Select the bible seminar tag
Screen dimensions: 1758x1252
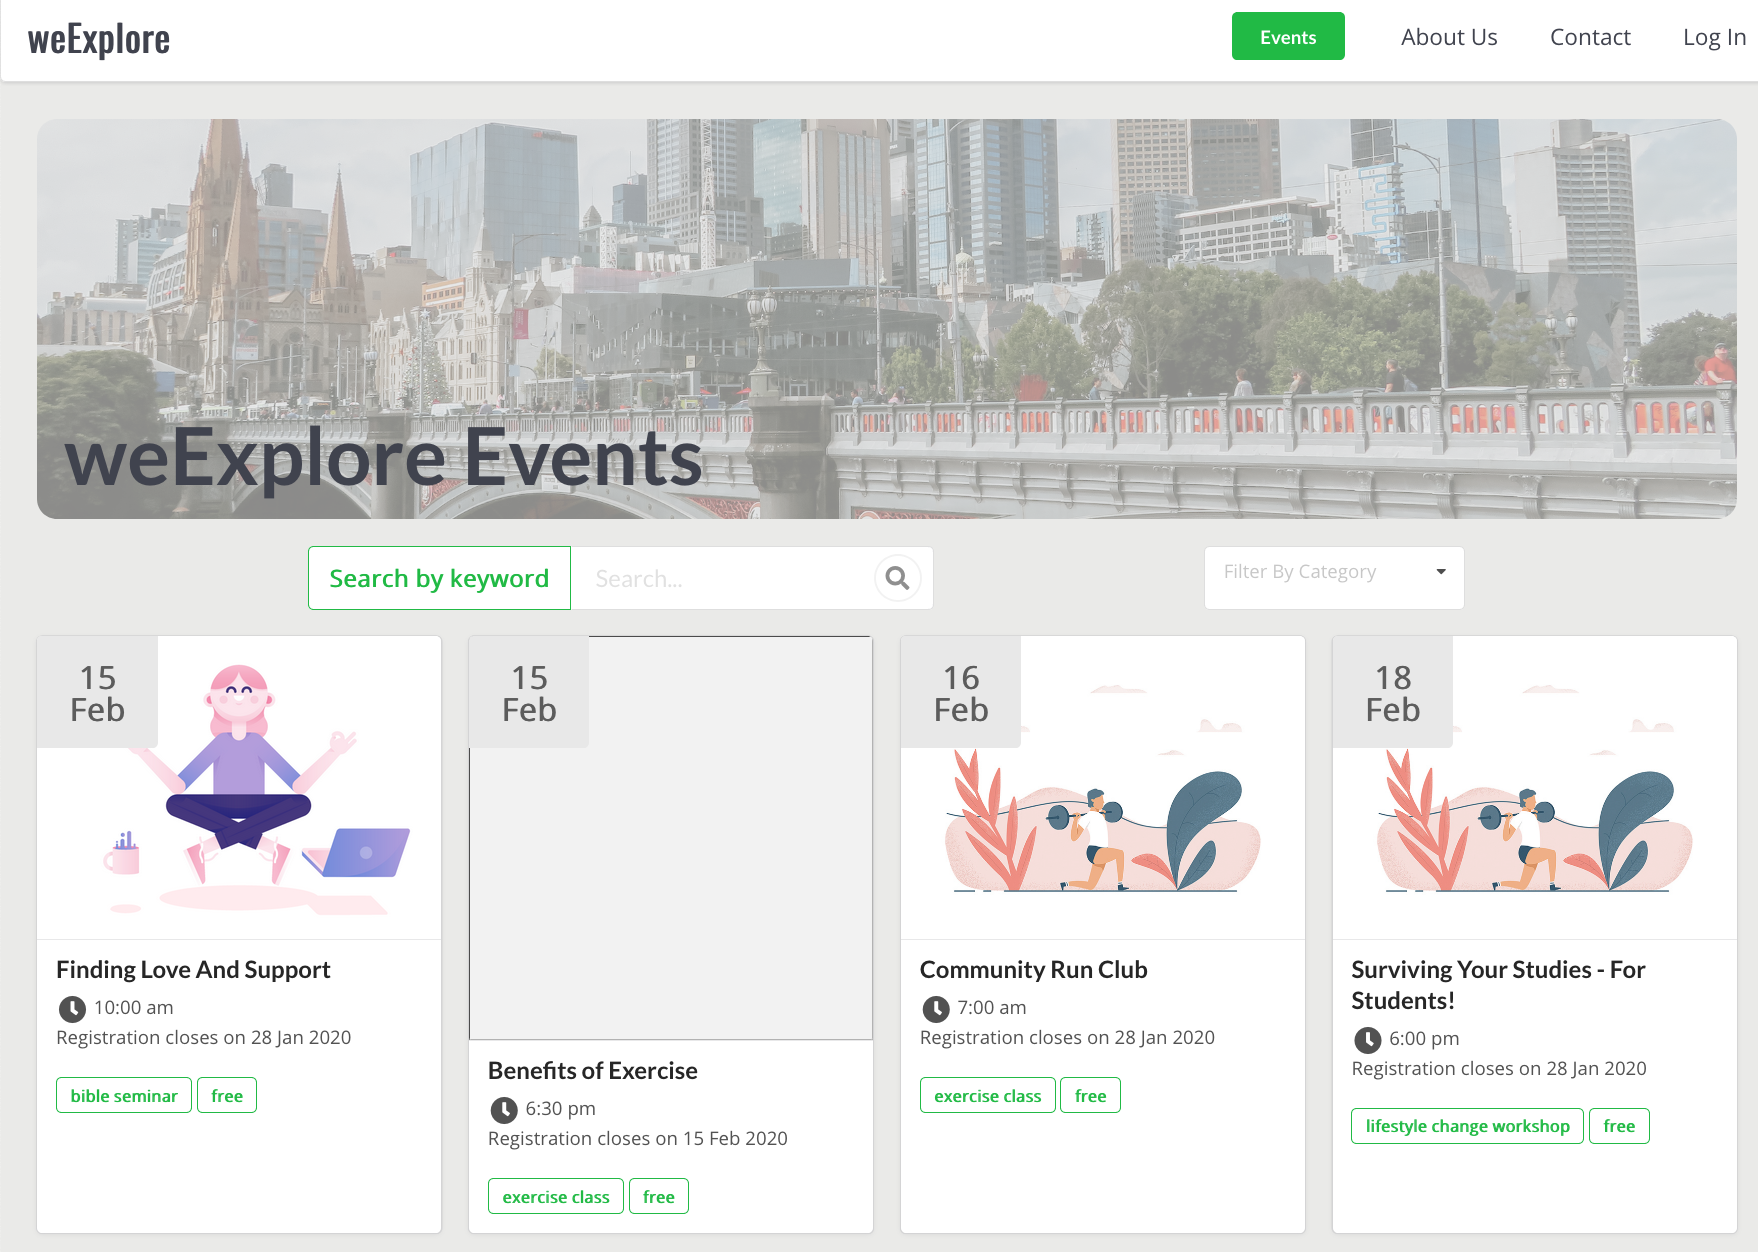coord(124,1096)
